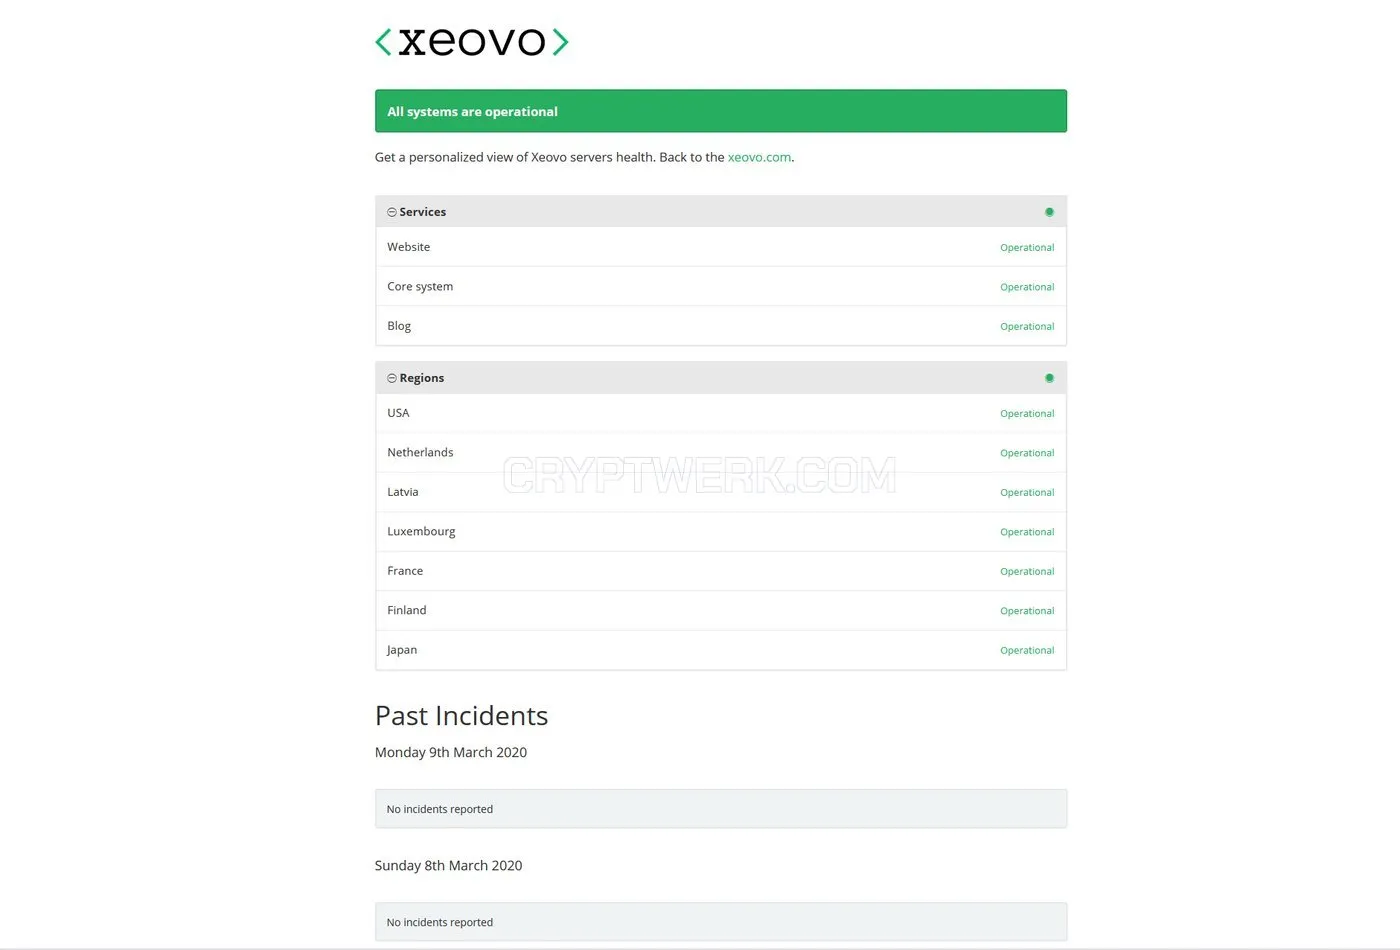Click the Netherlands Operational status label
Screen dimensions: 1400x950
pos(1027,453)
